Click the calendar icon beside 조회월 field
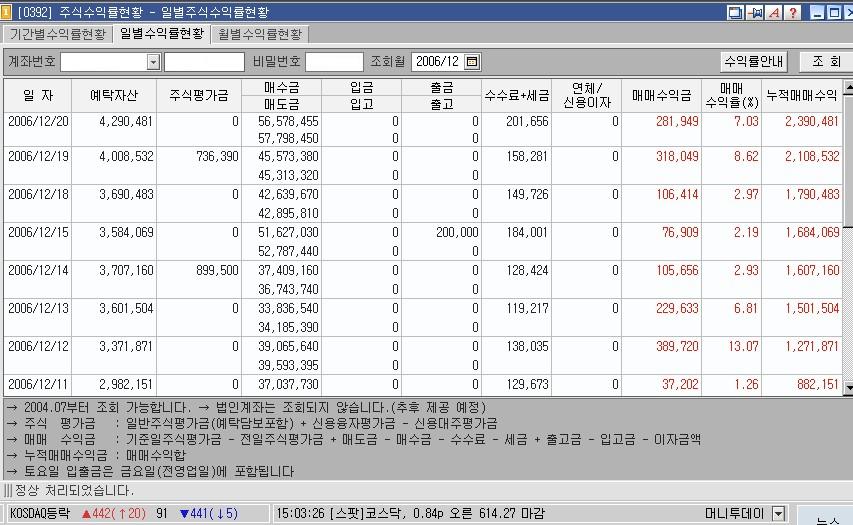Image resolution: width=853 pixels, height=525 pixels. pos(473,62)
